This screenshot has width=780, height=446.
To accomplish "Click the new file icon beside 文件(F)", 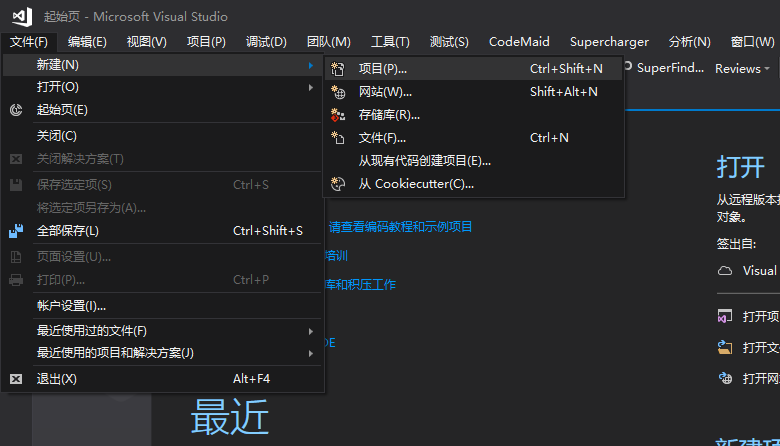I will point(338,138).
